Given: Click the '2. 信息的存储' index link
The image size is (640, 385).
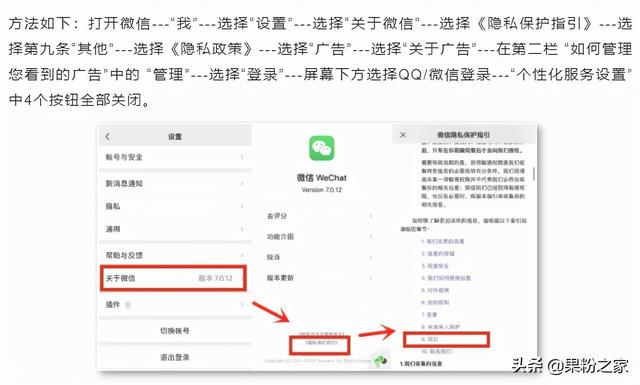Looking at the screenshot, I should (x=438, y=254).
